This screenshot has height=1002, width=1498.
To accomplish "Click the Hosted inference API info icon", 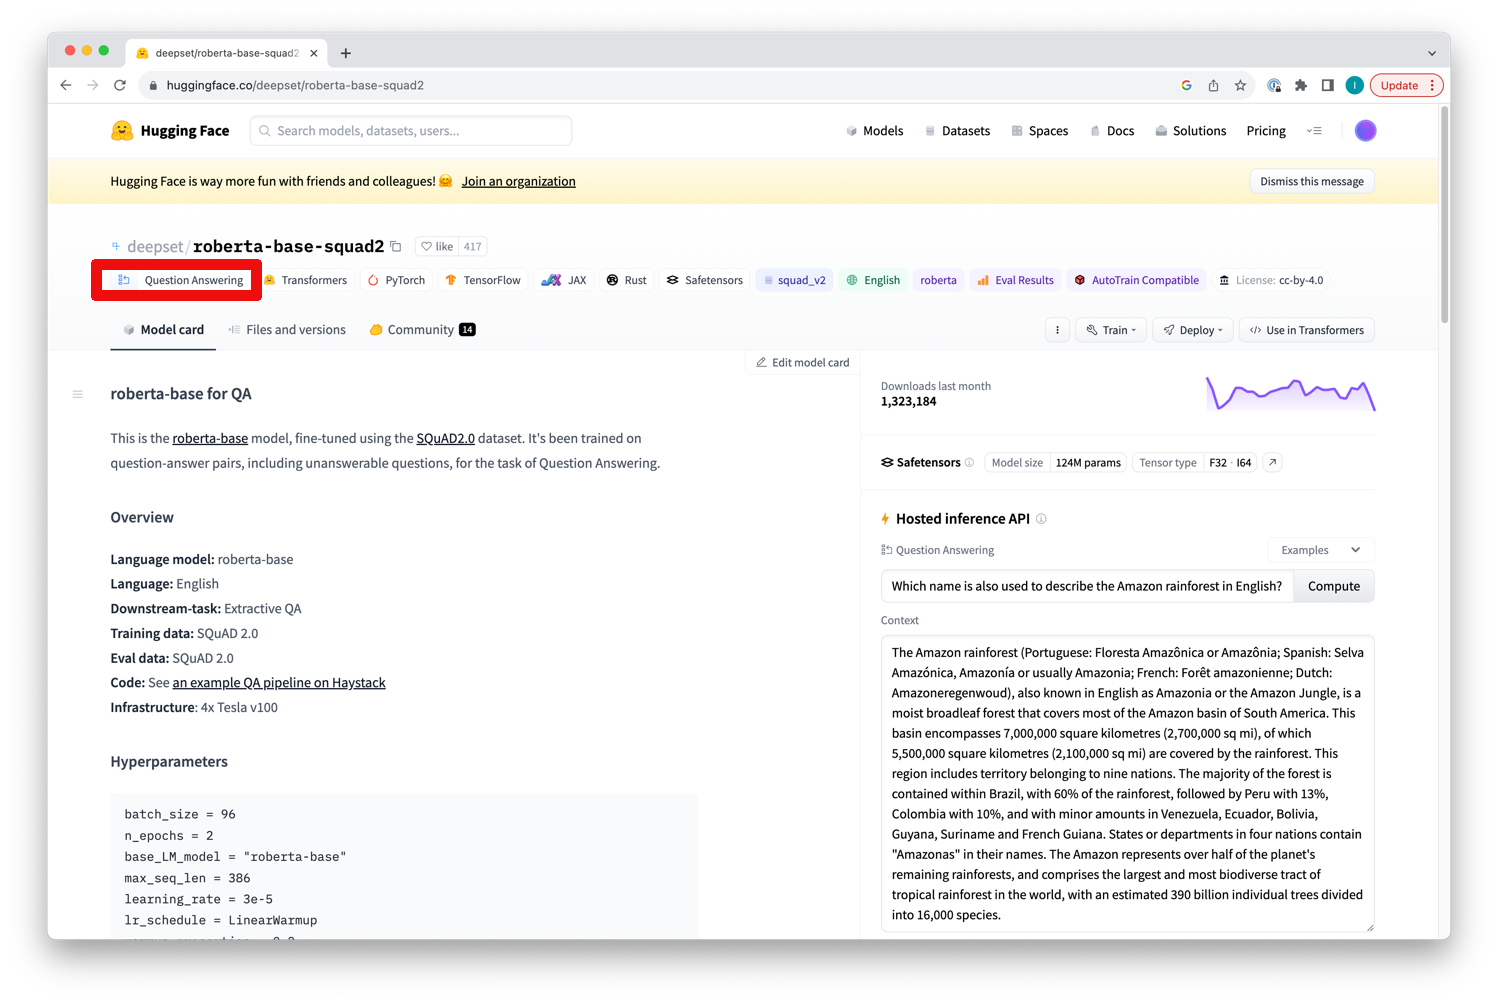I will (1041, 519).
